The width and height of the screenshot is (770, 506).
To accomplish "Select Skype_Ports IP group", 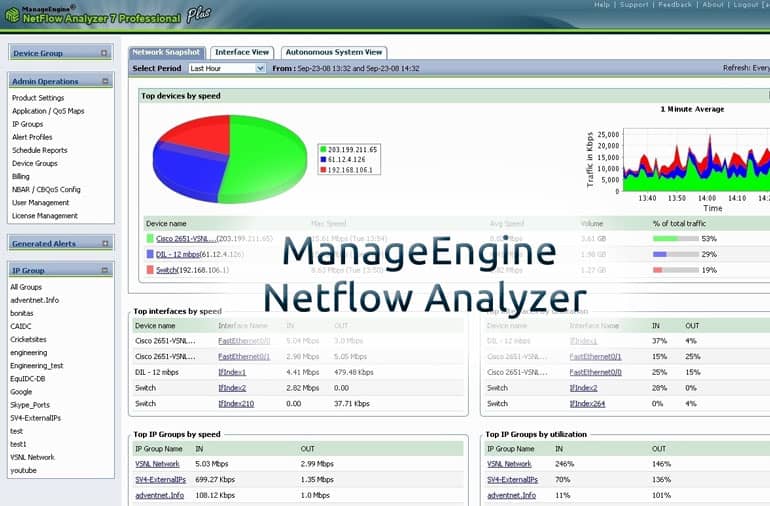I will [x=29, y=405].
